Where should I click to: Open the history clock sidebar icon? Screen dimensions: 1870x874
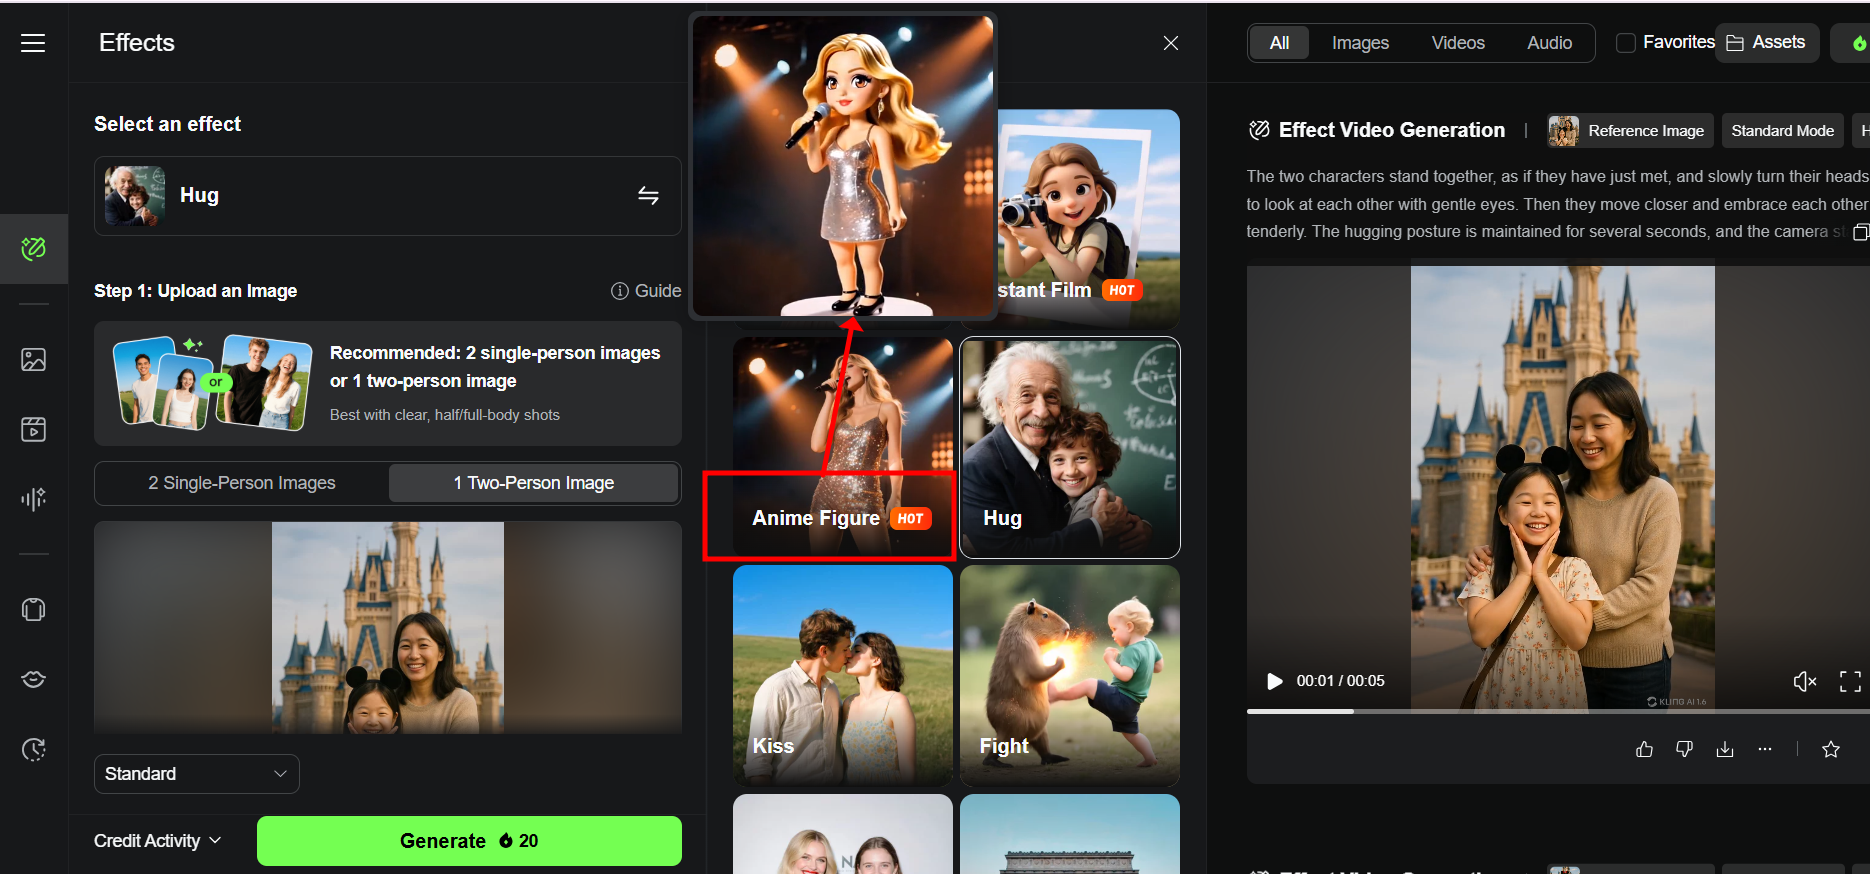coord(34,749)
